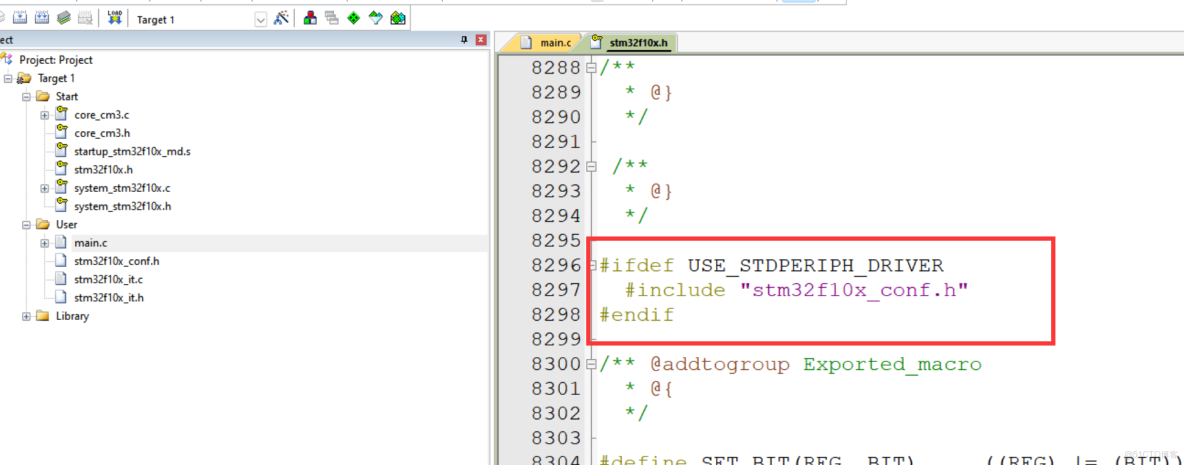Select startup_stm32f10x_md.s in the tree
This screenshot has height=465, width=1184.
tap(133, 152)
